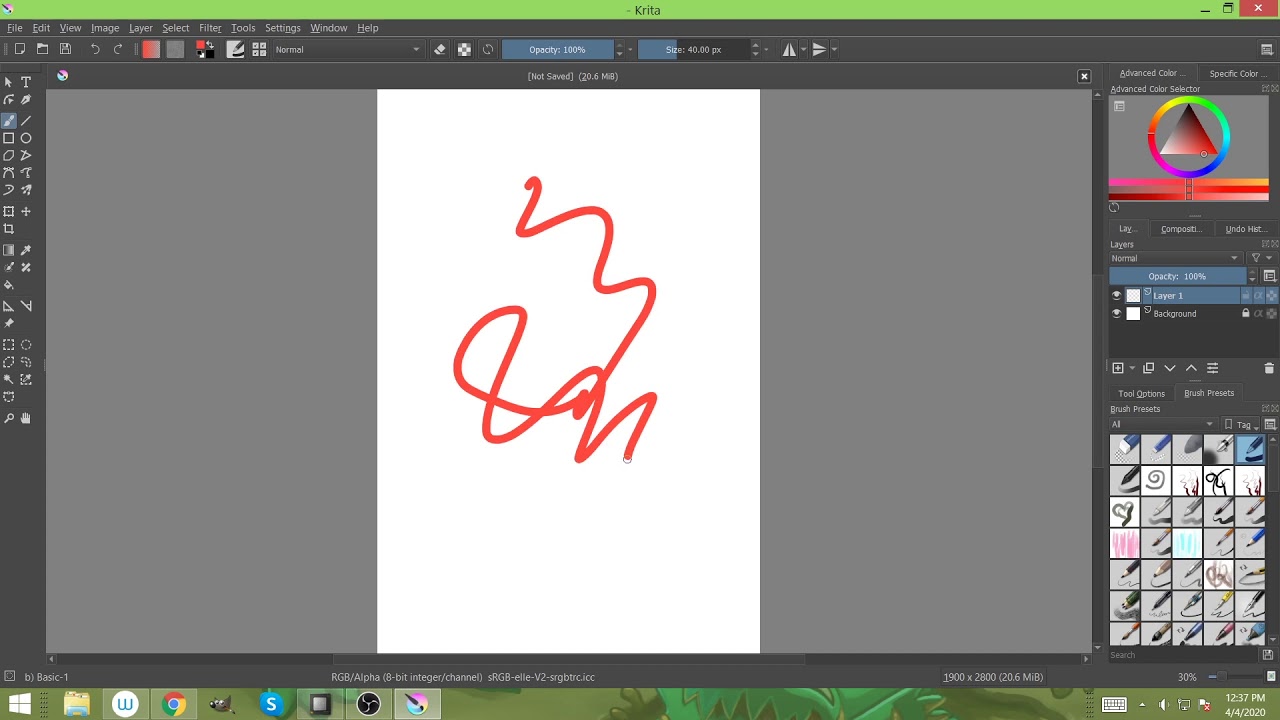
Task: Open the brush preset chooser grid icon
Action: tap(259, 49)
